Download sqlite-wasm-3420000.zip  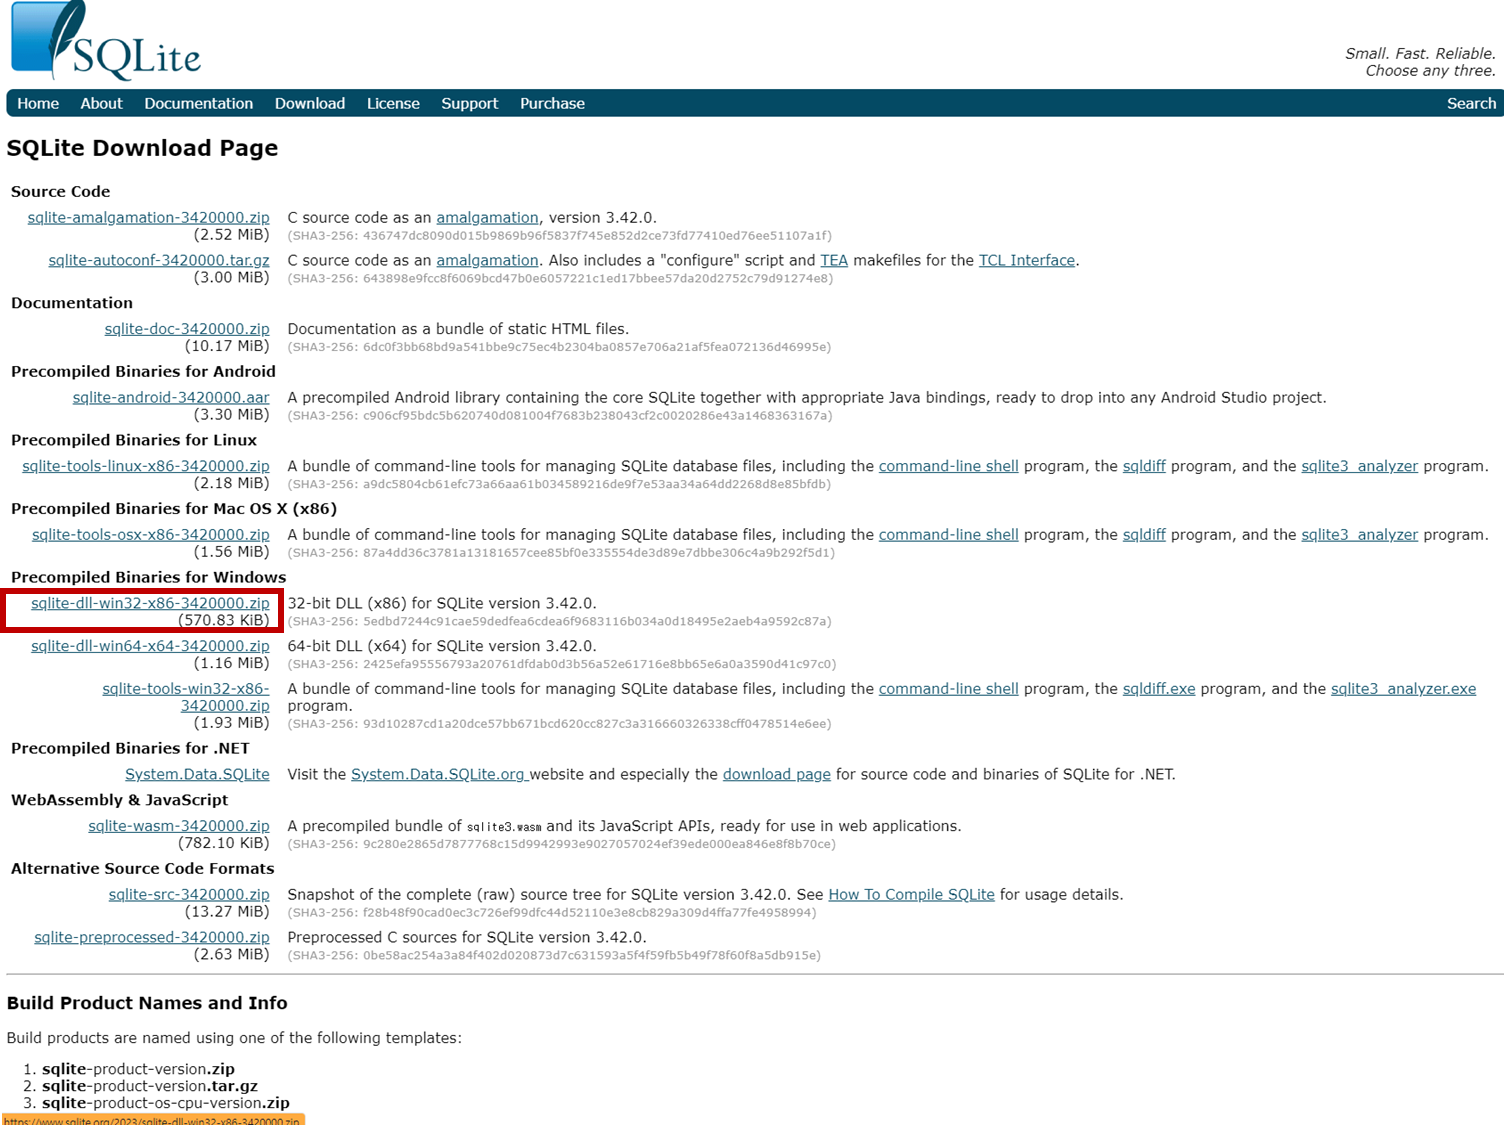click(179, 826)
